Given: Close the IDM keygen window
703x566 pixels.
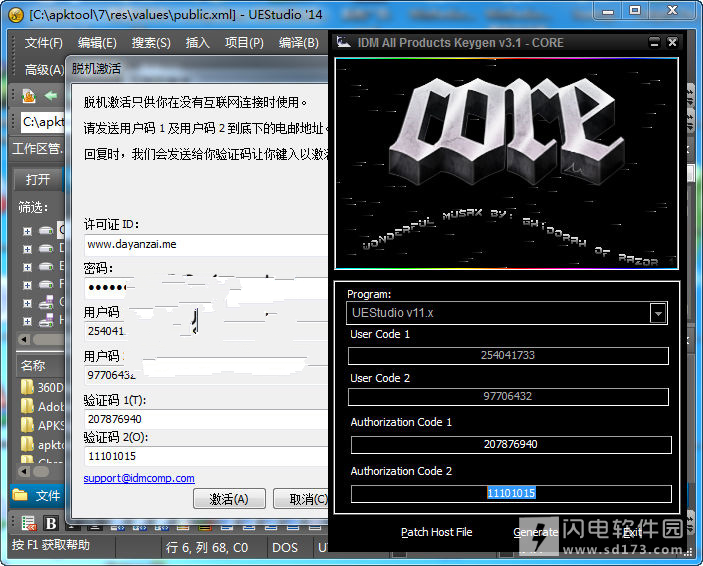Looking at the screenshot, I should click(x=672, y=42).
